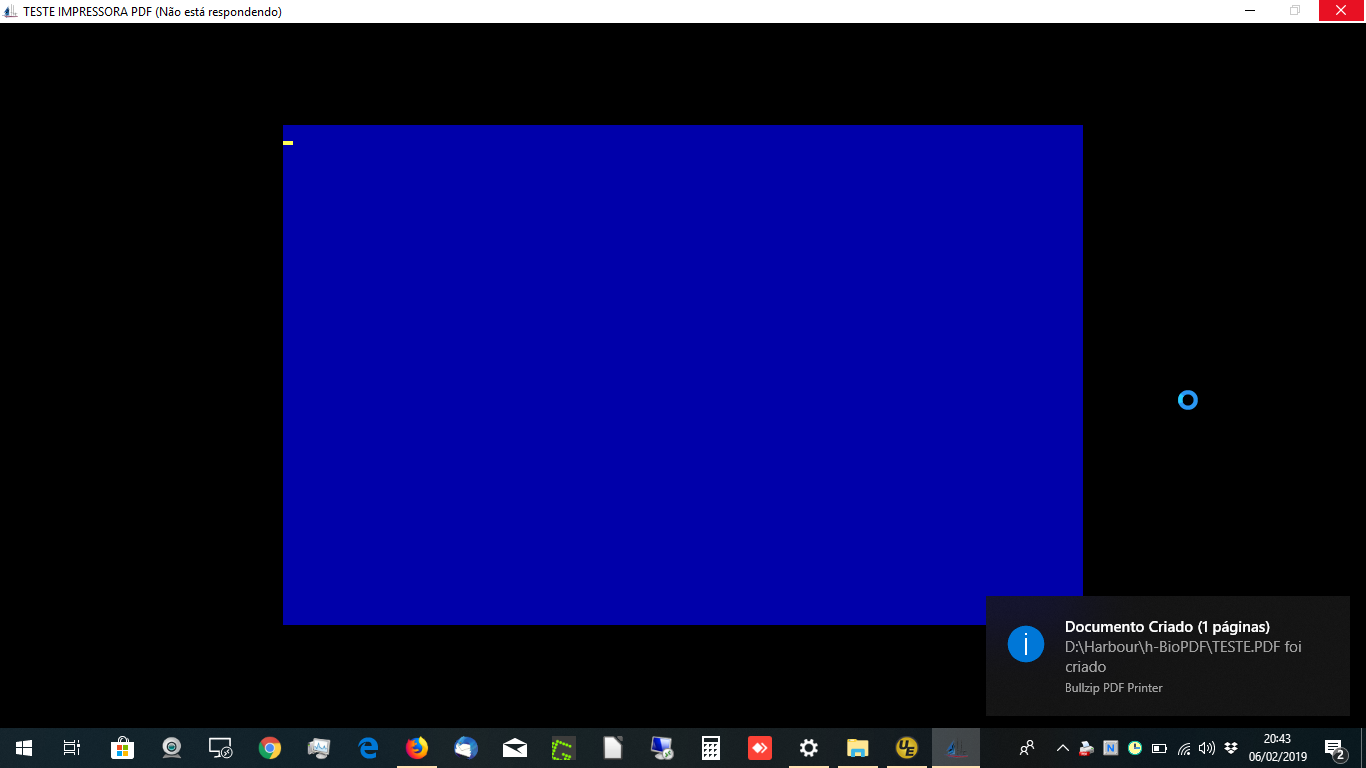Click the green clock tray icon

click(x=1135, y=748)
